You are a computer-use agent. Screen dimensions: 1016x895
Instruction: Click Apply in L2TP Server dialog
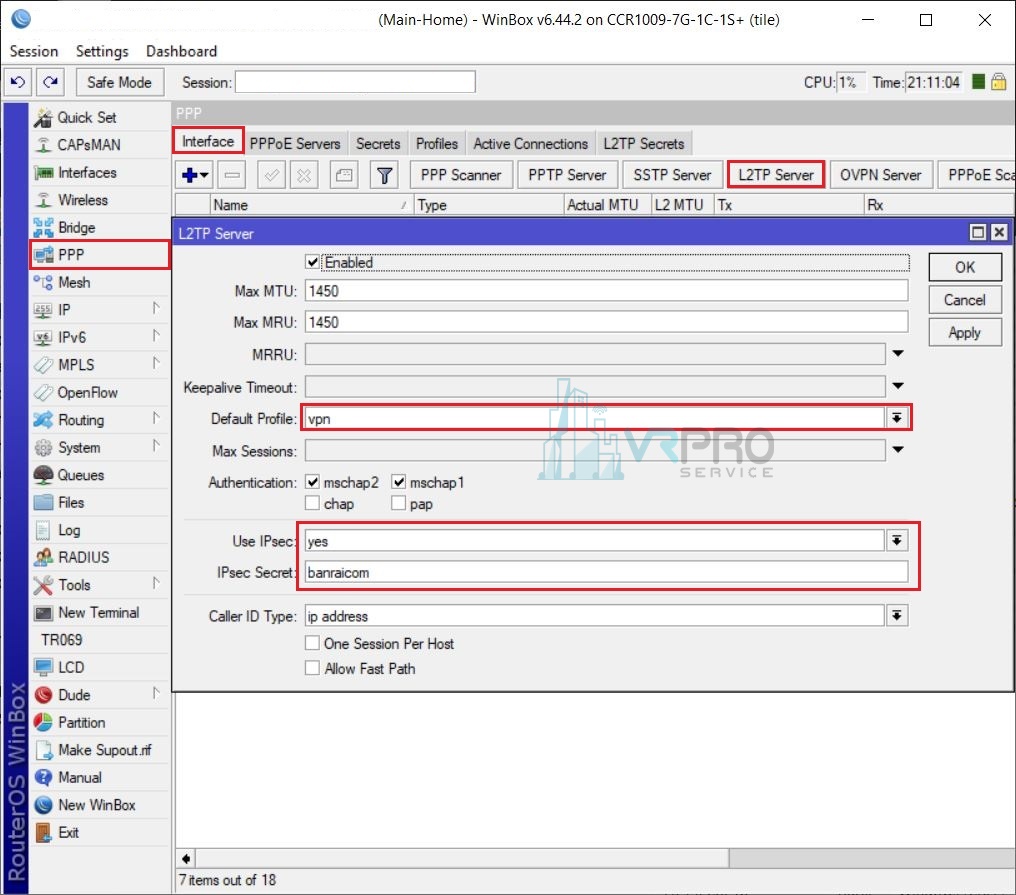tap(965, 332)
